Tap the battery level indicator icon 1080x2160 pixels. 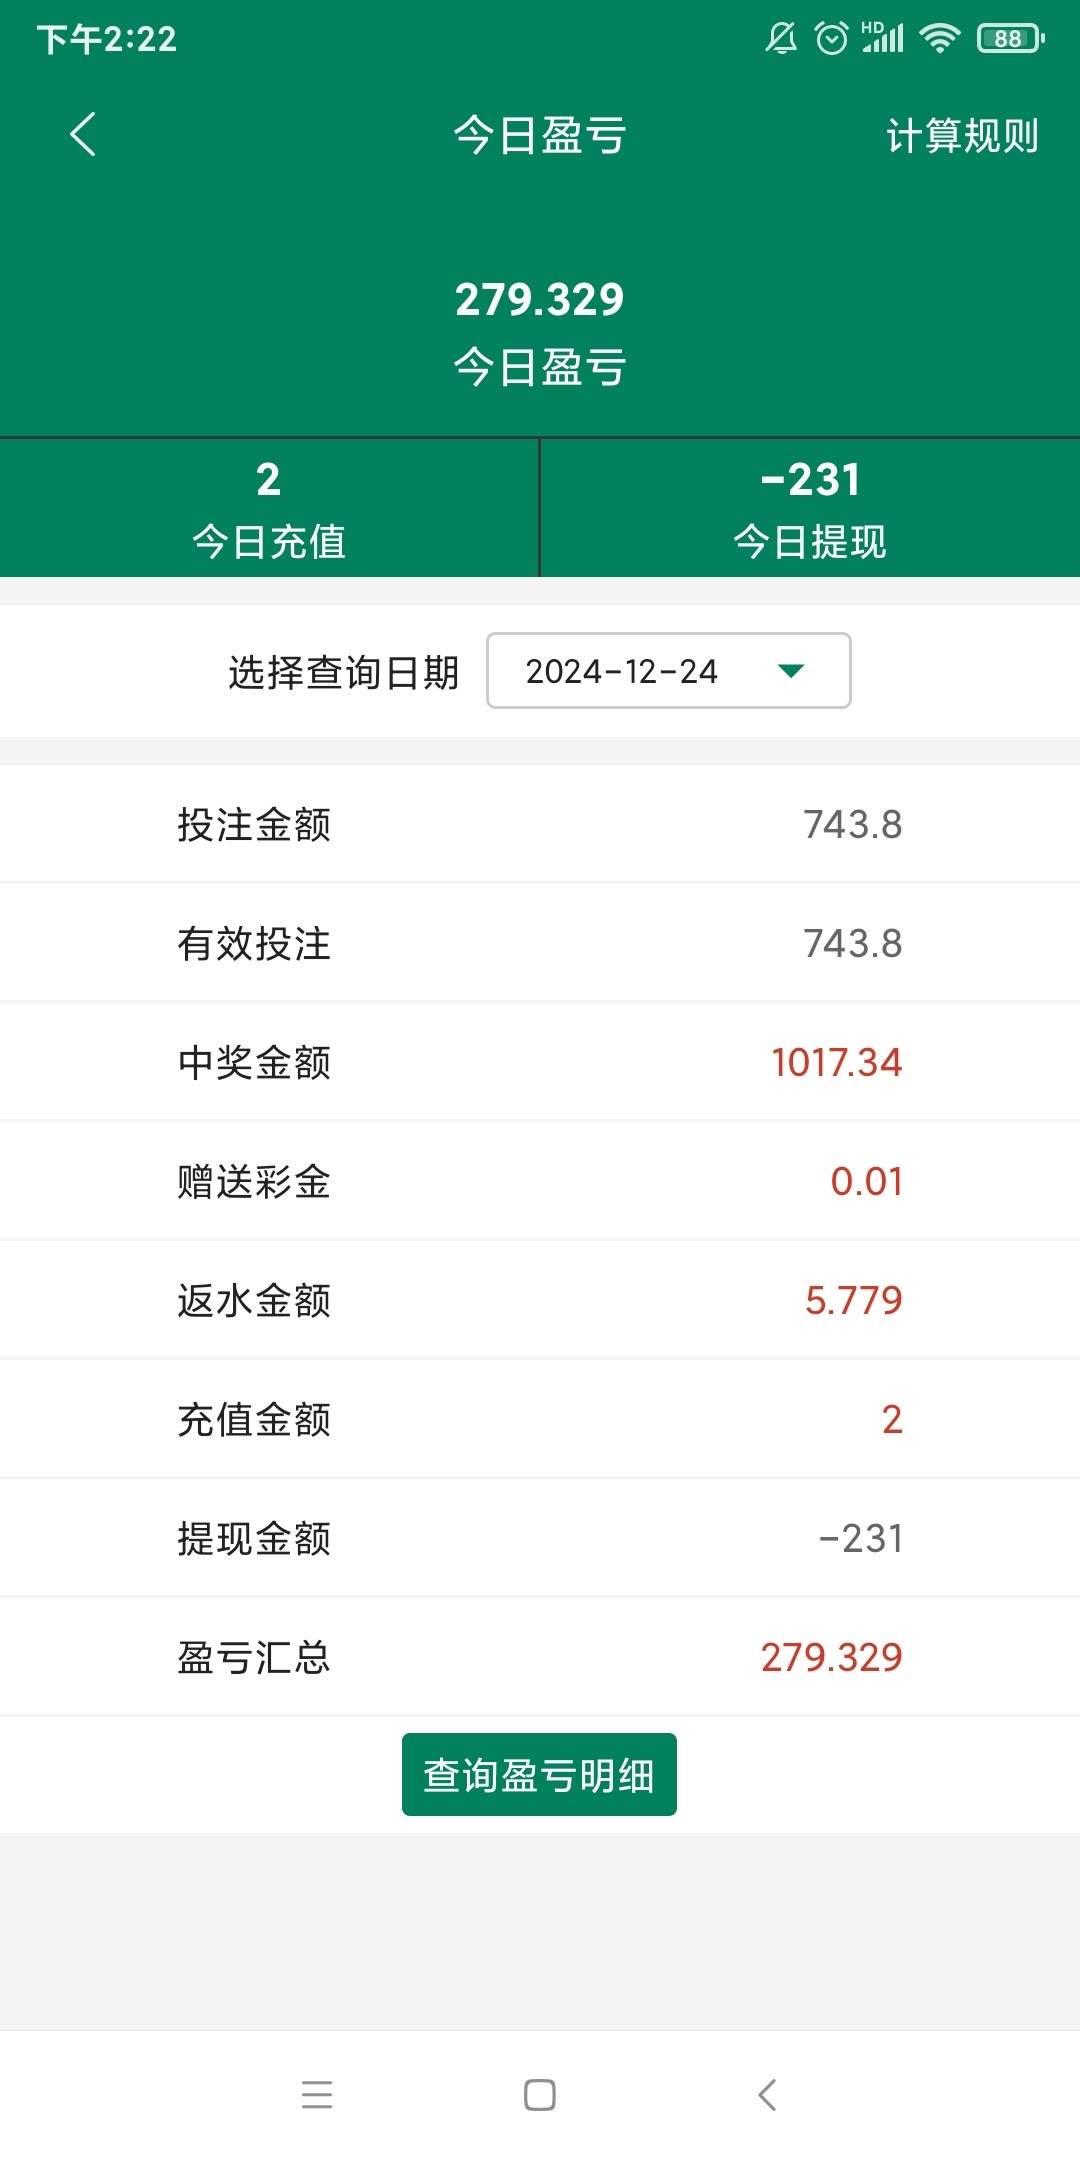pyautogui.click(x=1010, y=39)
